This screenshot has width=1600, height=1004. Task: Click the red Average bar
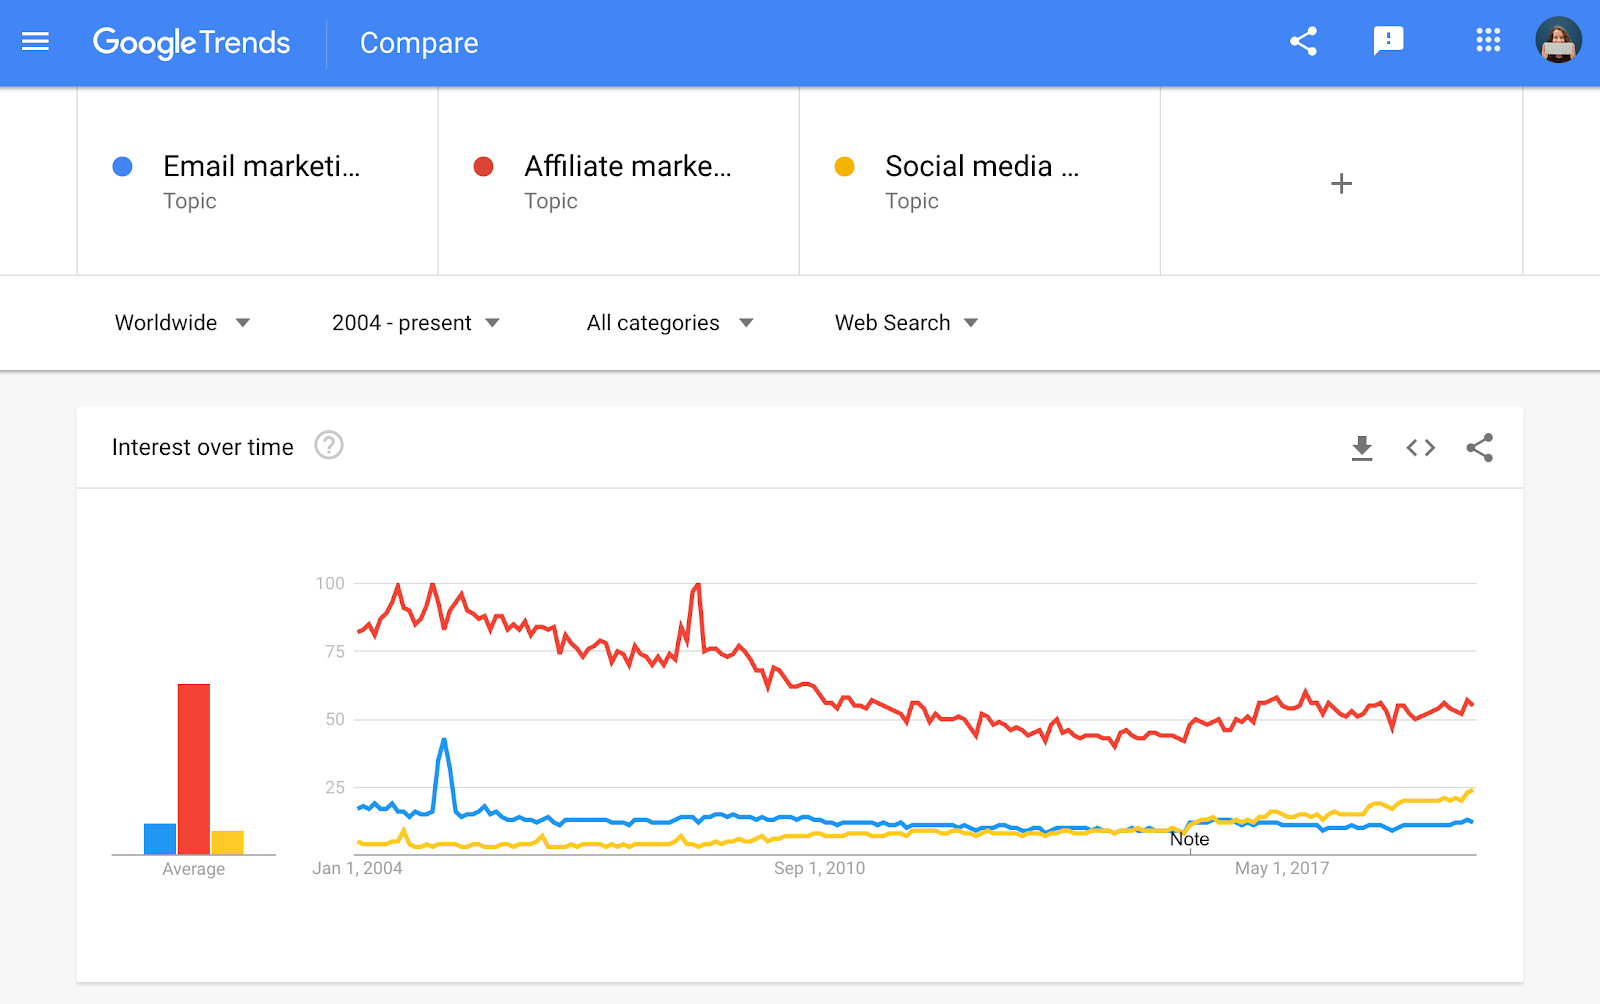[x=194, y=768]
